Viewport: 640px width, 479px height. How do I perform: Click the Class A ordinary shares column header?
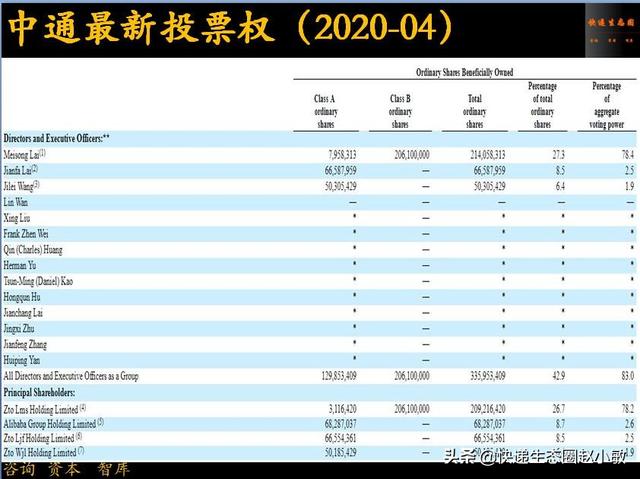coord(326,111)
